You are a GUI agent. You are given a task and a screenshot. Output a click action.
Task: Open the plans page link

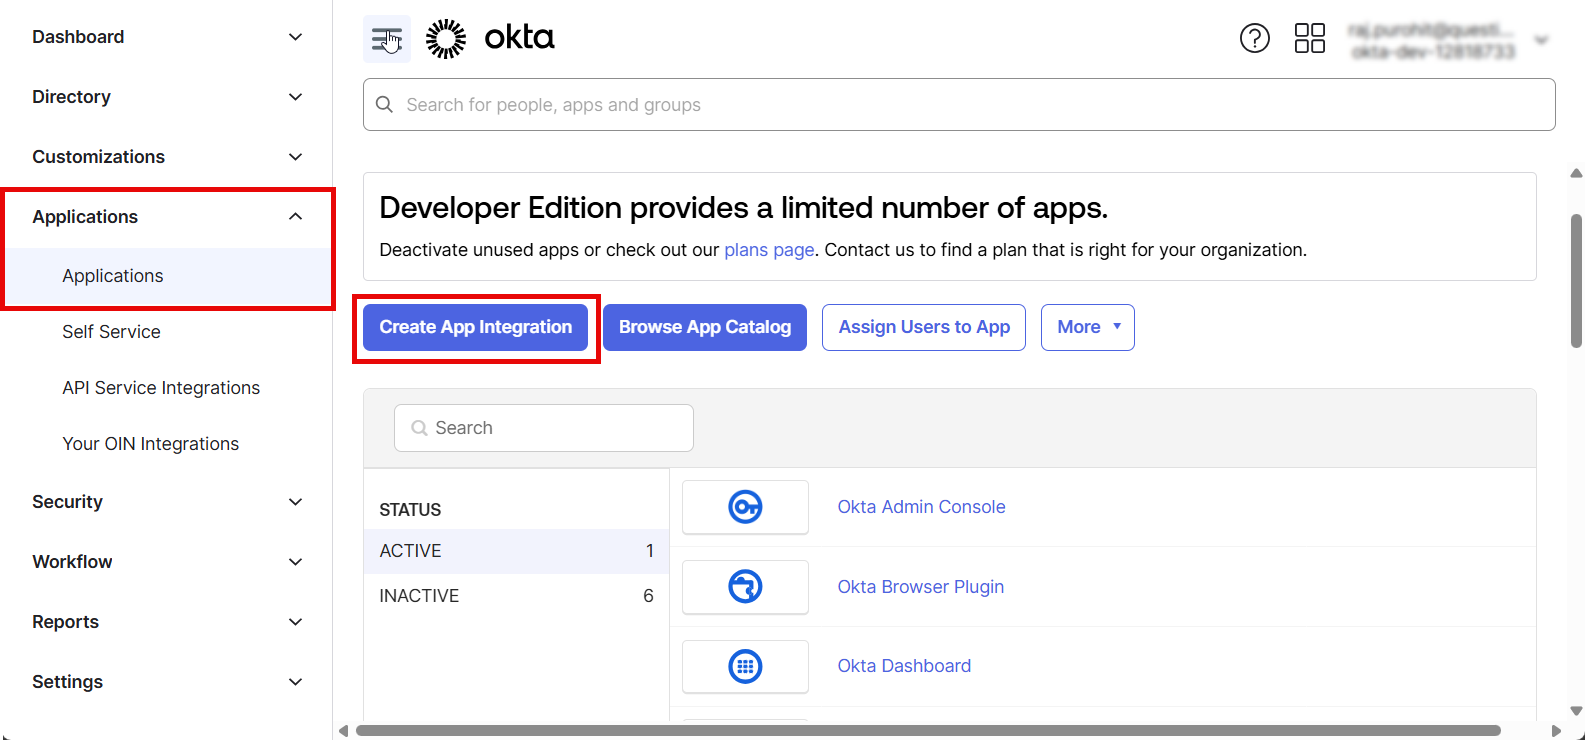(x=769, y=250)
